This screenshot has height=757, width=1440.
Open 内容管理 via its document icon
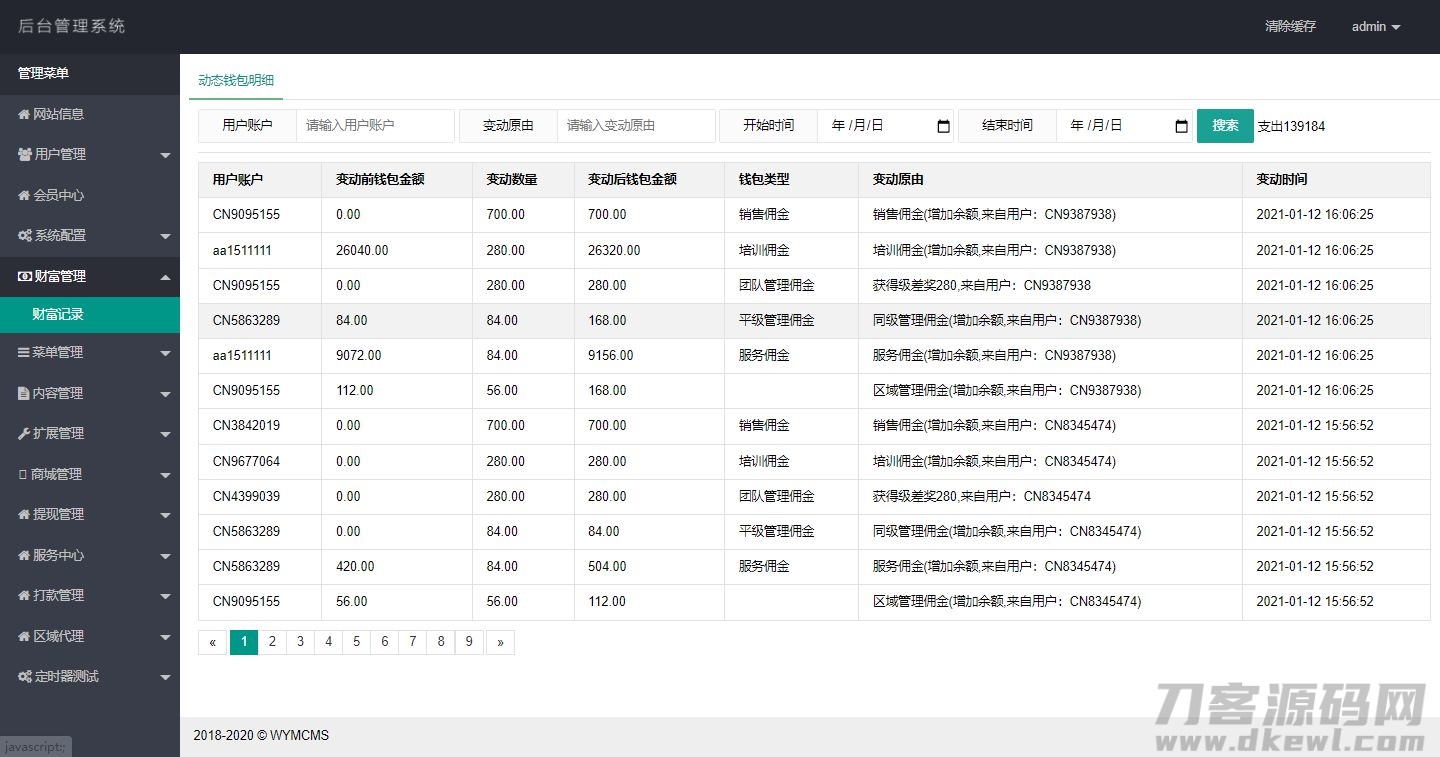pos(25,392)
